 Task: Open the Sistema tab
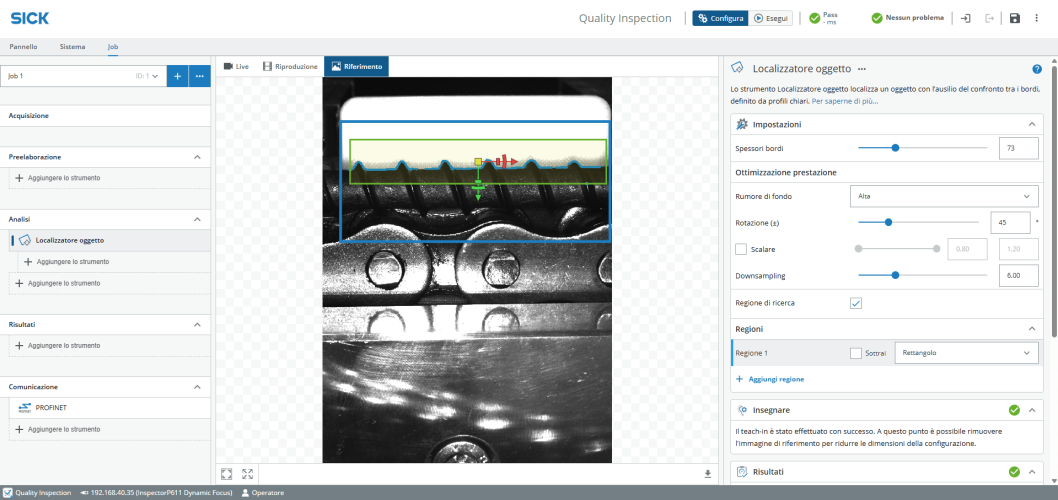(x=72, y=47)
